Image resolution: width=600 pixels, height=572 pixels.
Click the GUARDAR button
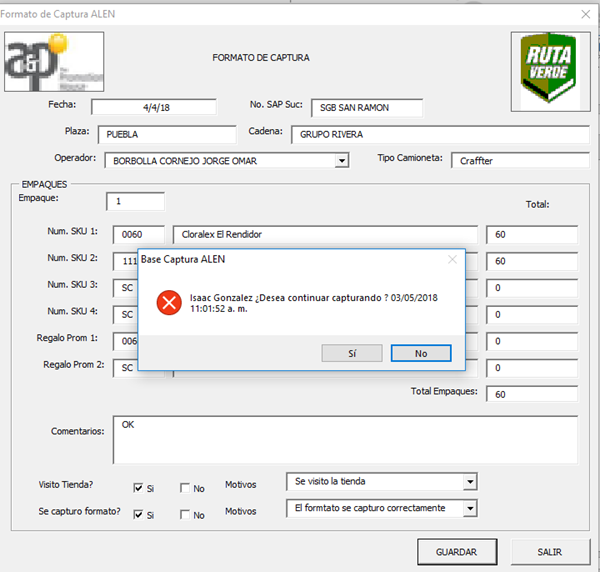pyautogui.click(x=457, y=551)
